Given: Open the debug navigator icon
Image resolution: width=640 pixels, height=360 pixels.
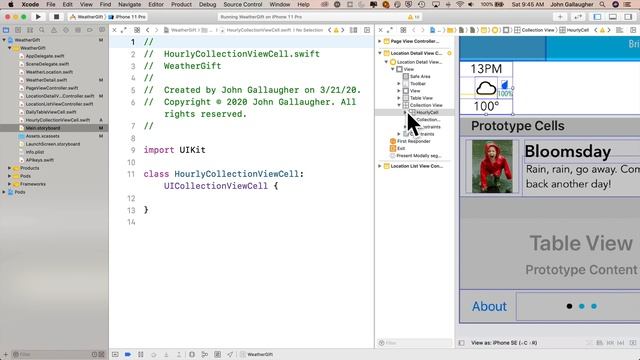Looking at the screenshot, I should point(78,30).
